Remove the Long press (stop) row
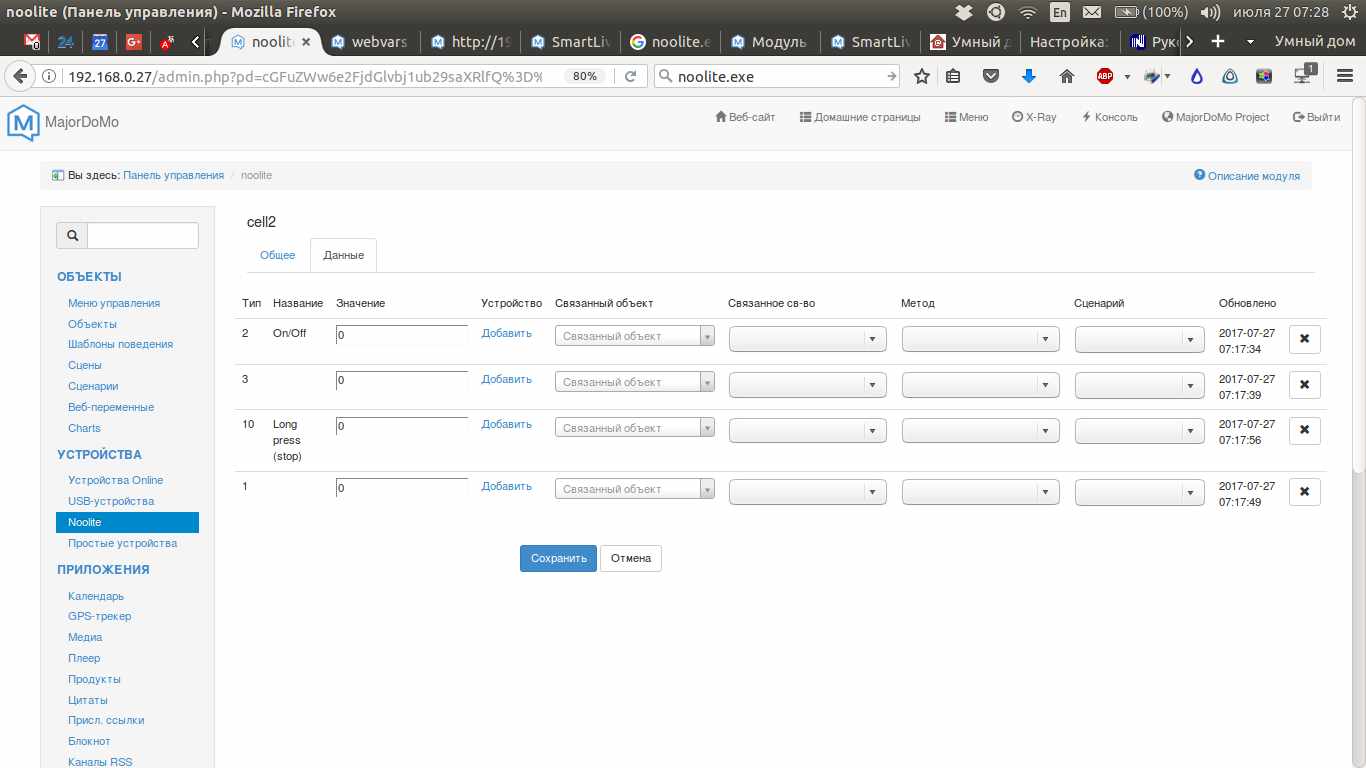This screenshot has width=1366, height=768. [1304, 431]
